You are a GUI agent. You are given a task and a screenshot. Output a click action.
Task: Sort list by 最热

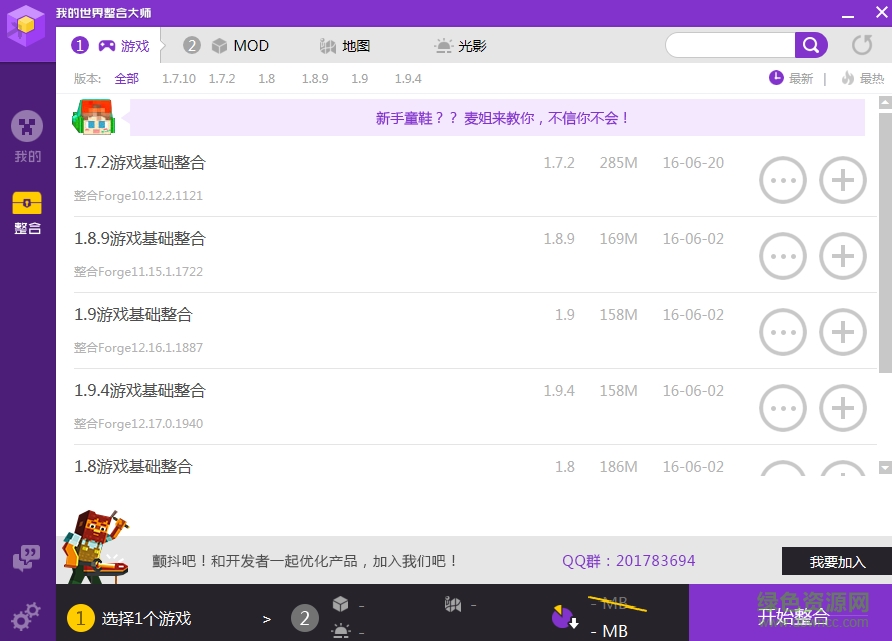click(868, 78)
